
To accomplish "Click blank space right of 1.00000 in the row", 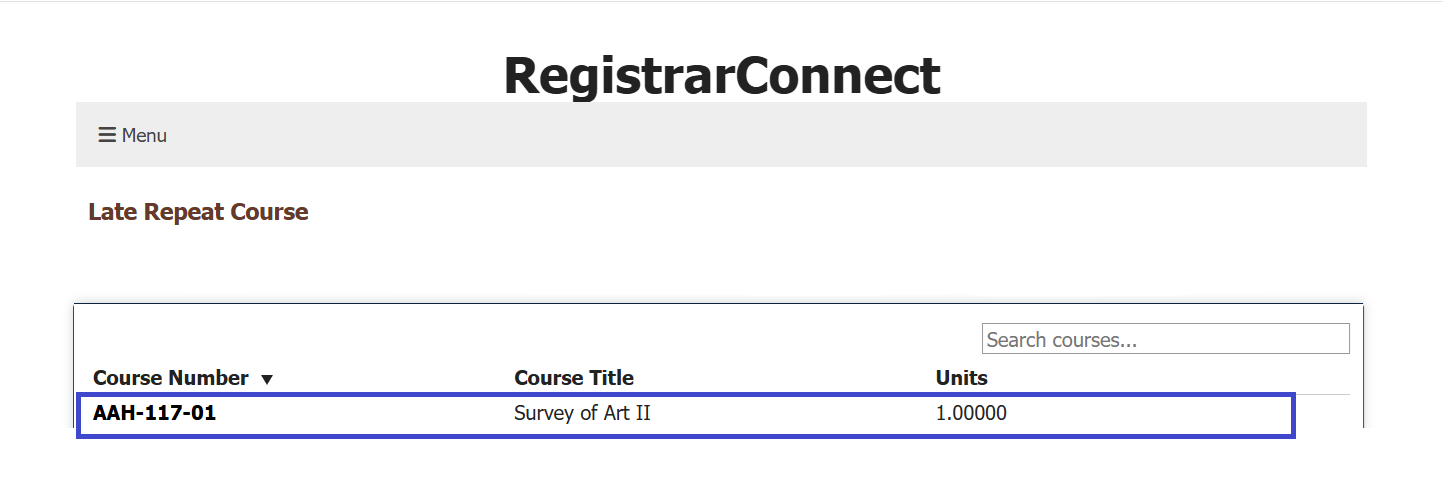I will click(1150, 413).
